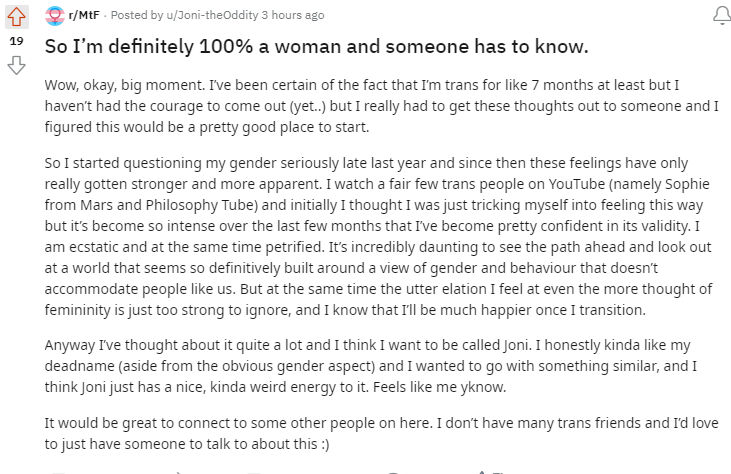This screenshot has width=731, height=474.
Task: Open u/Joni-theOddity's user profile
Action: pyautogui.click(x=212, y=15)
